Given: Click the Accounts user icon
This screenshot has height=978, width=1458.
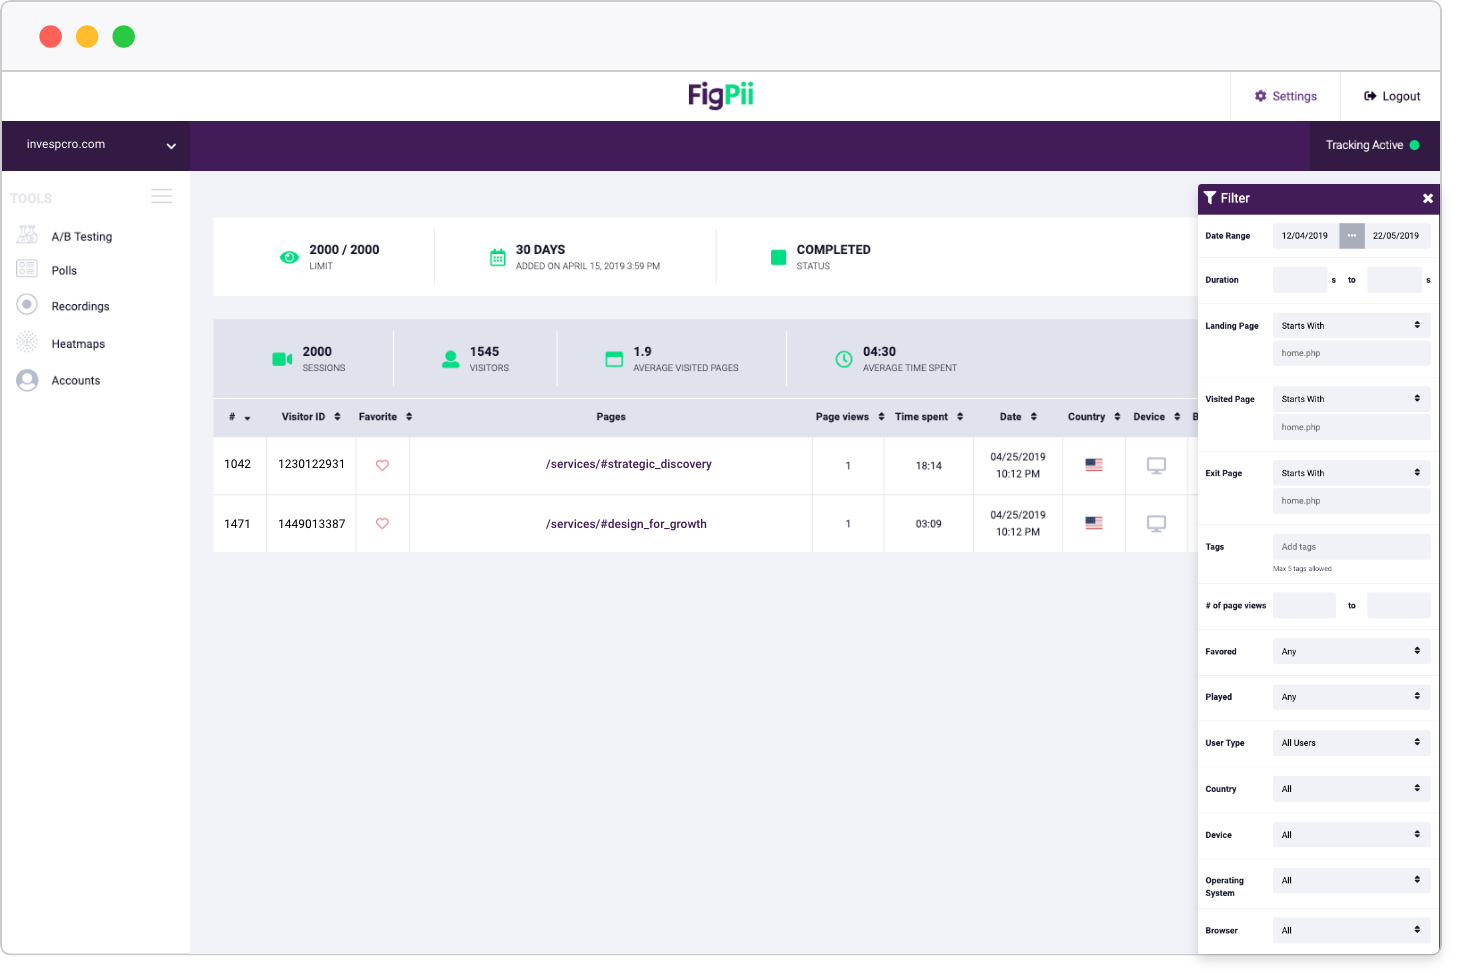Looking at the screenshot, I should tap(27, 380).
